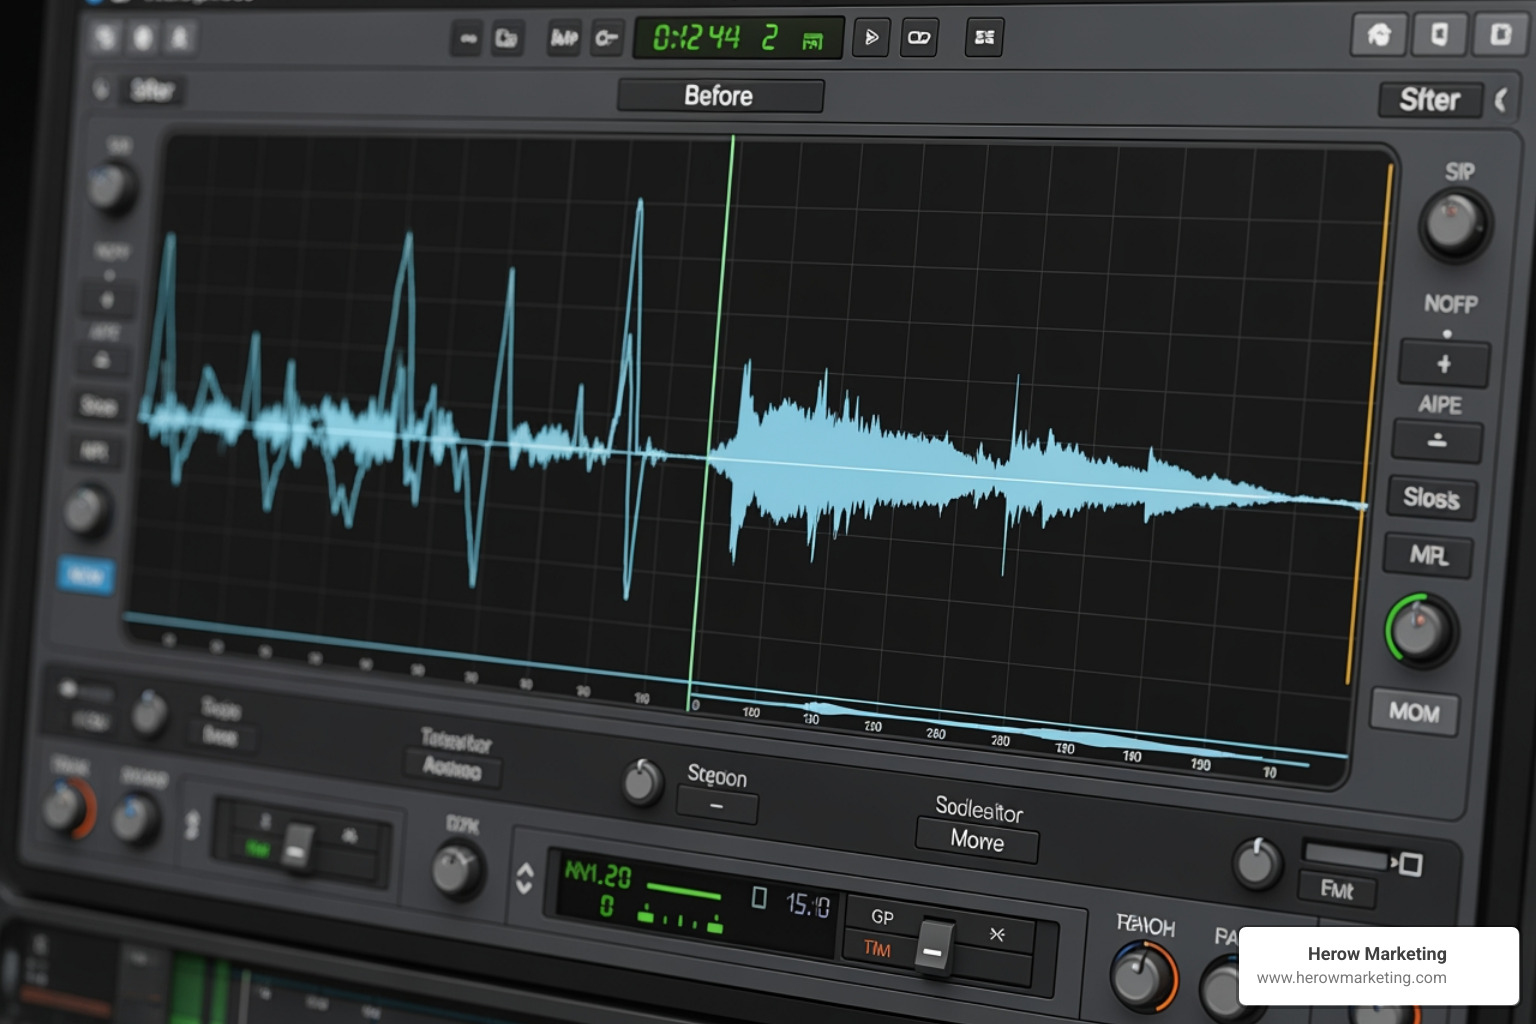Open the dropdown under Steoon
This screenshot has height=1024, width=1536.
point(717,806)
